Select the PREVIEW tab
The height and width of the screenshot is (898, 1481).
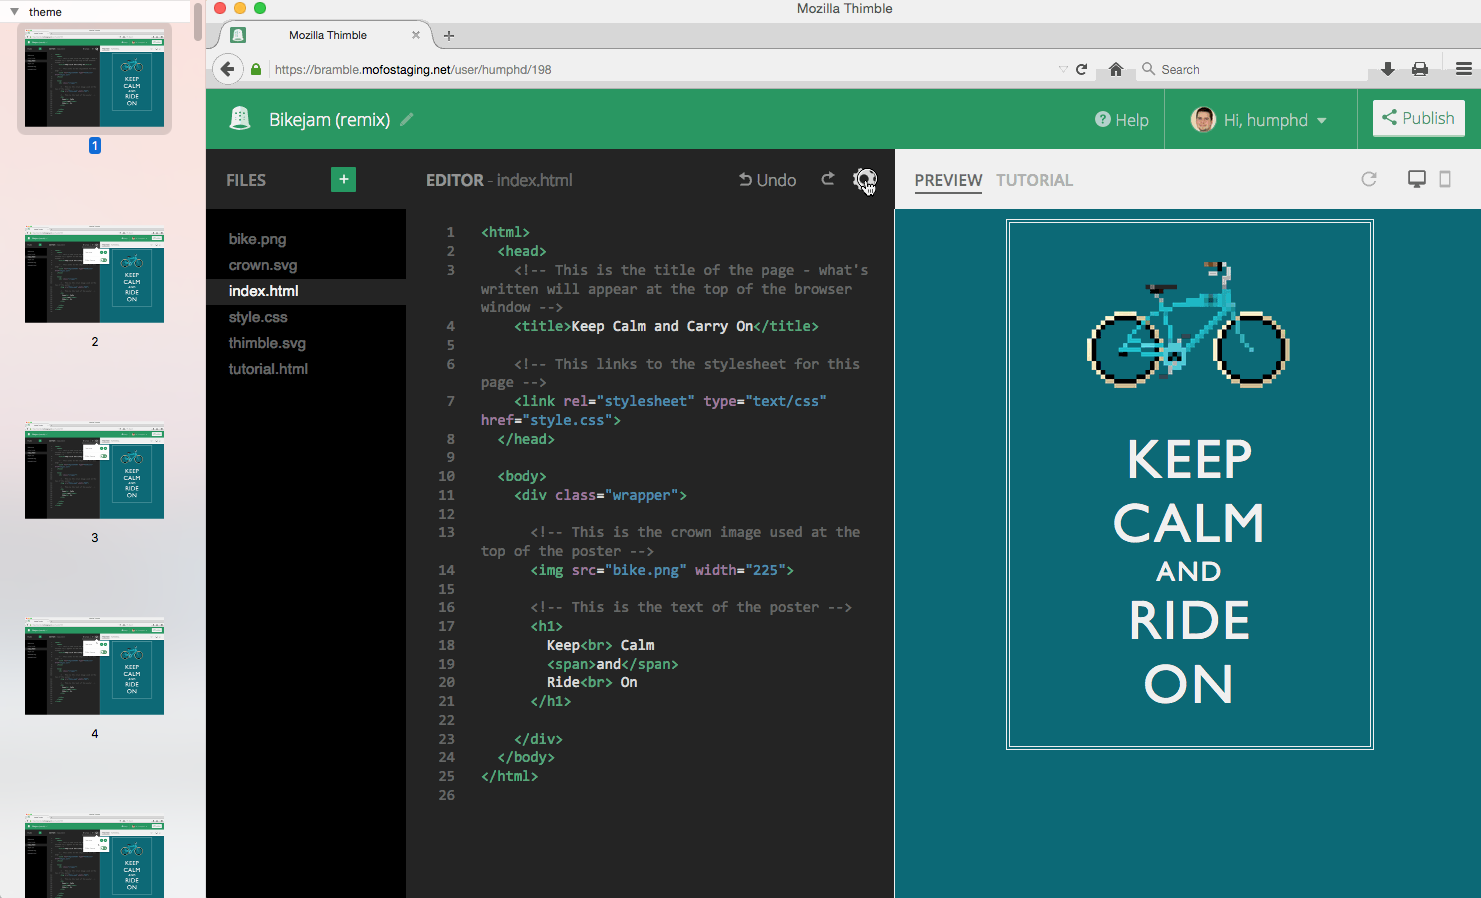coord(948,180)
